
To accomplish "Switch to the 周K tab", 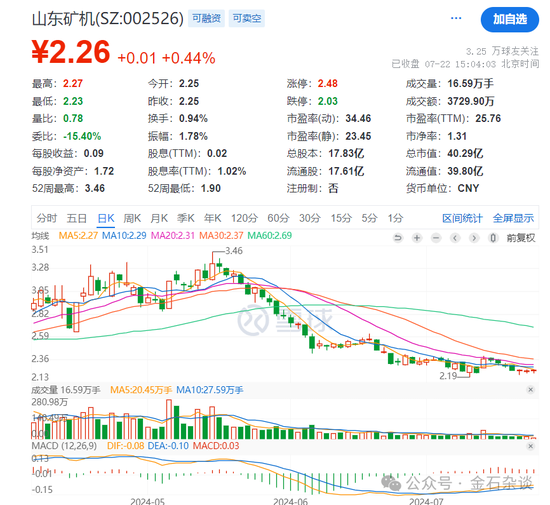I will point(132,218).
